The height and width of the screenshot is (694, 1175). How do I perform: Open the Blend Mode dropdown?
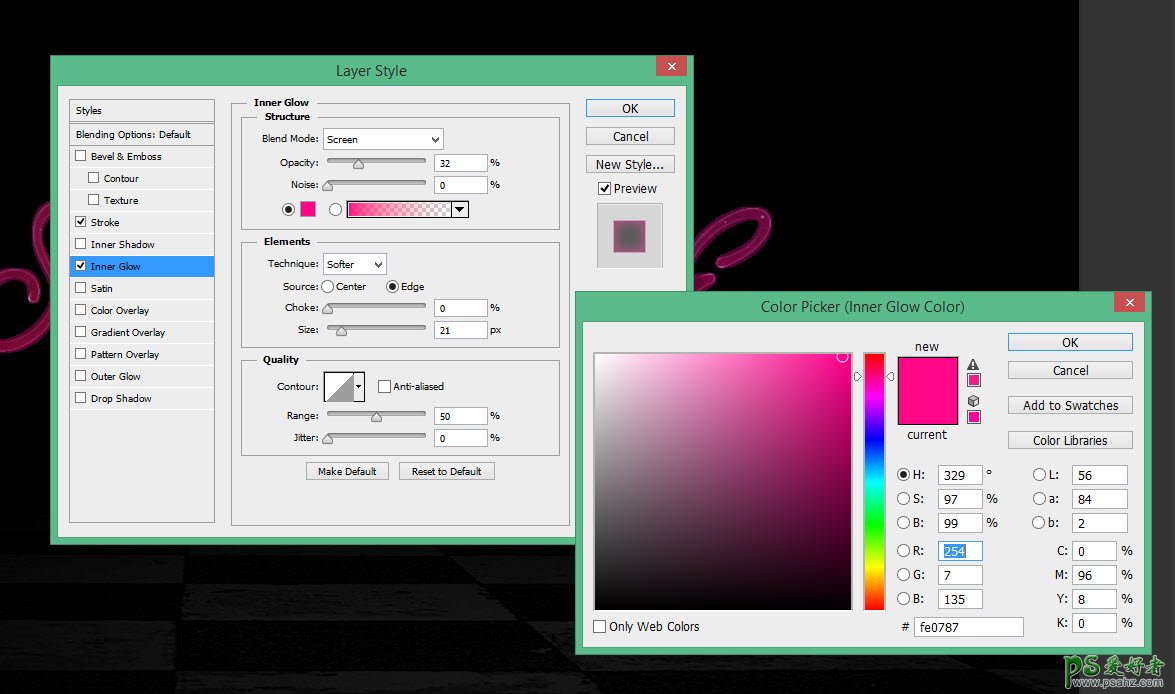coord(383,139)
